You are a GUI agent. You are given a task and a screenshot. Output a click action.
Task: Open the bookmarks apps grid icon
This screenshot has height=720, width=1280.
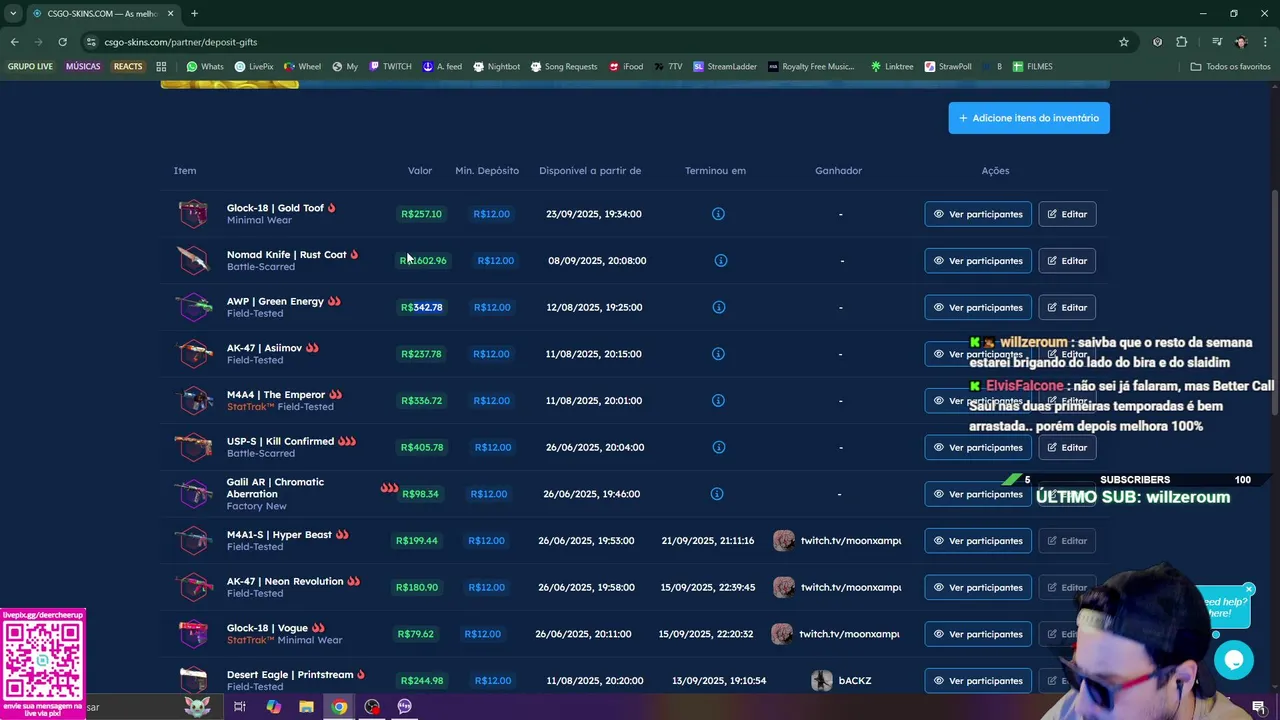tap(161, 67)
